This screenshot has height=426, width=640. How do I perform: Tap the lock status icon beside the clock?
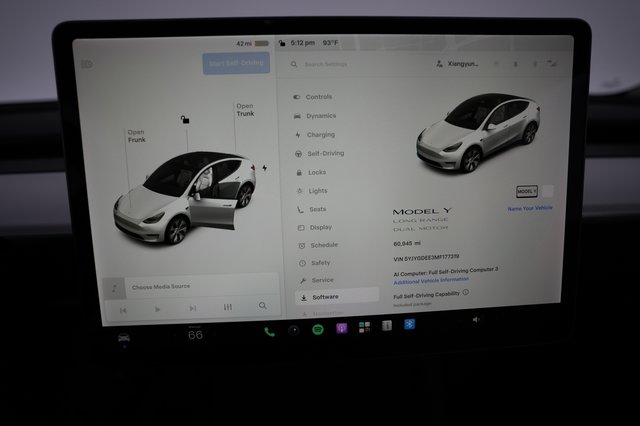point(282,43)
